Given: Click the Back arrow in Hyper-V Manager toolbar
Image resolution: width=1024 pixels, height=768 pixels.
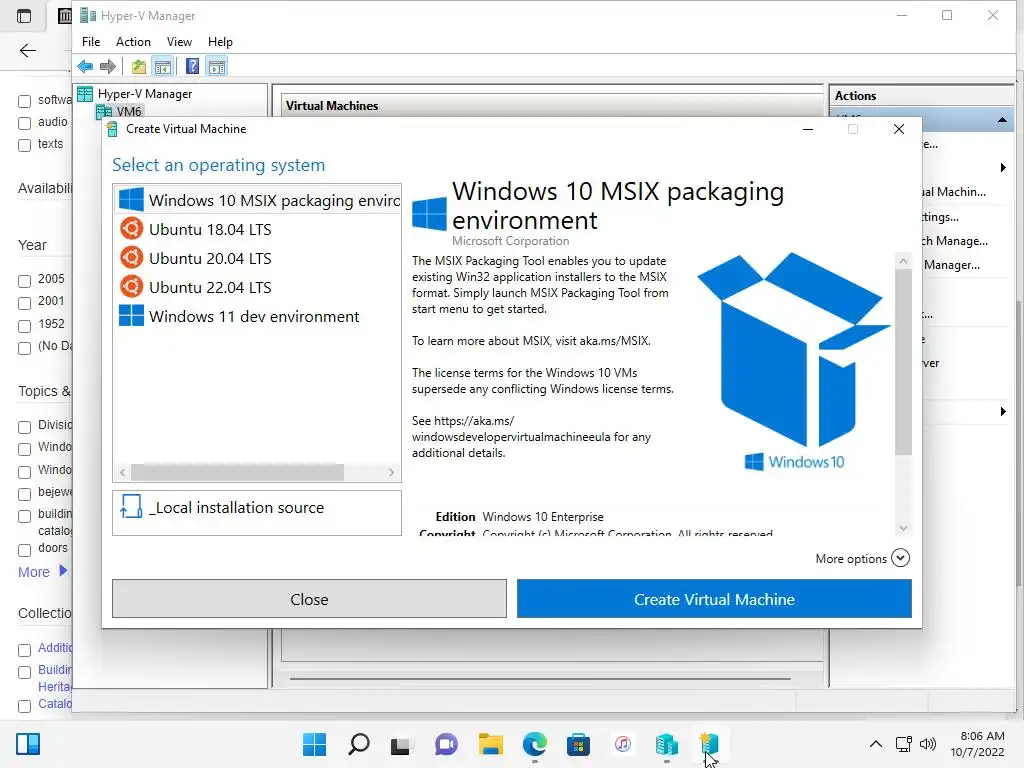Looking at the screenshot, I should 85,67.
